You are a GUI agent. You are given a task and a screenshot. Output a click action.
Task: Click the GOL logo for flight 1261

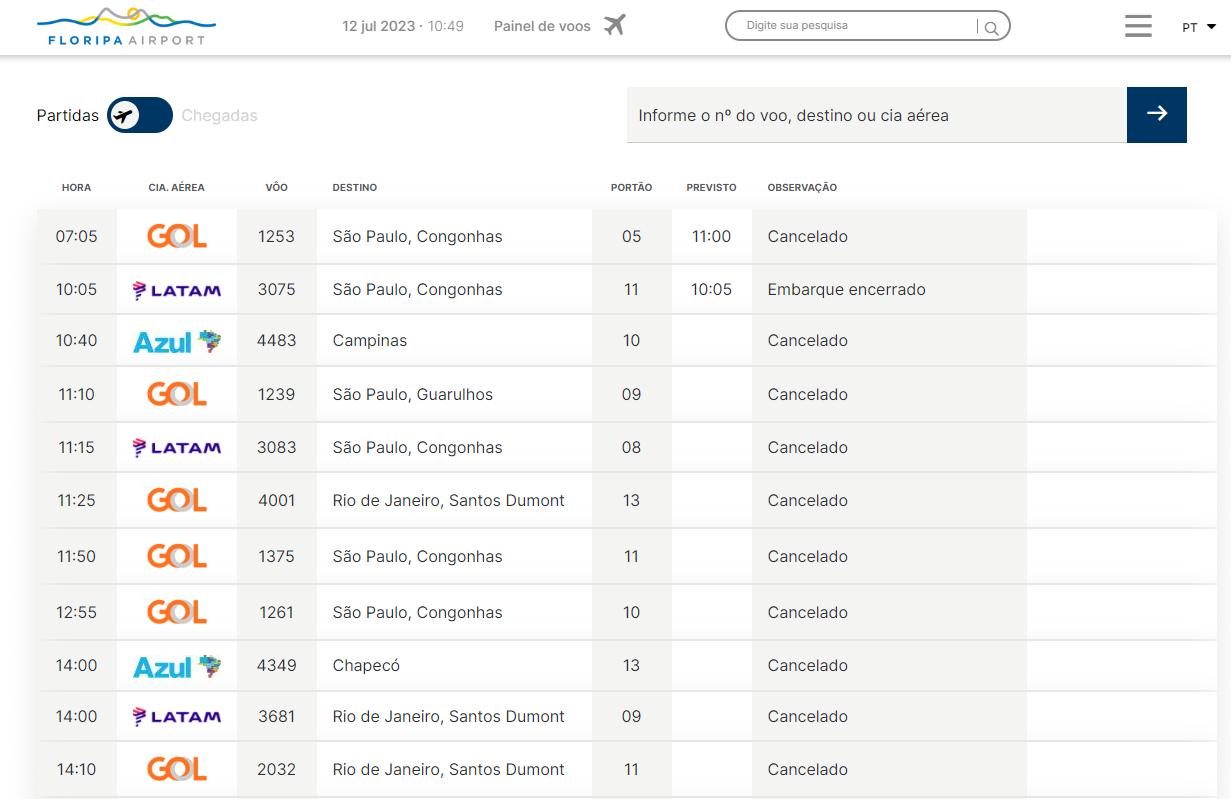coord(177,613)
